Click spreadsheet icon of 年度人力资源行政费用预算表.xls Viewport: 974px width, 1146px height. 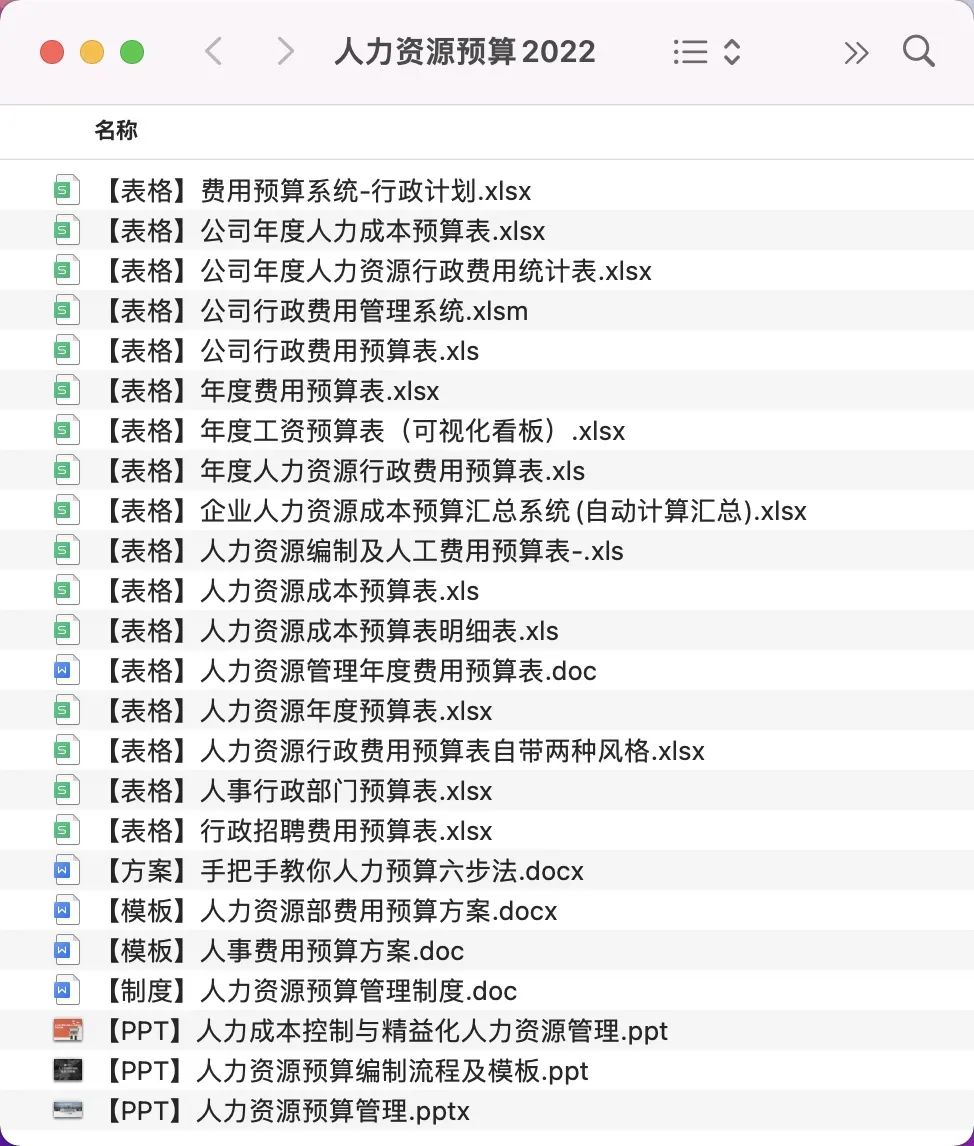66,471
